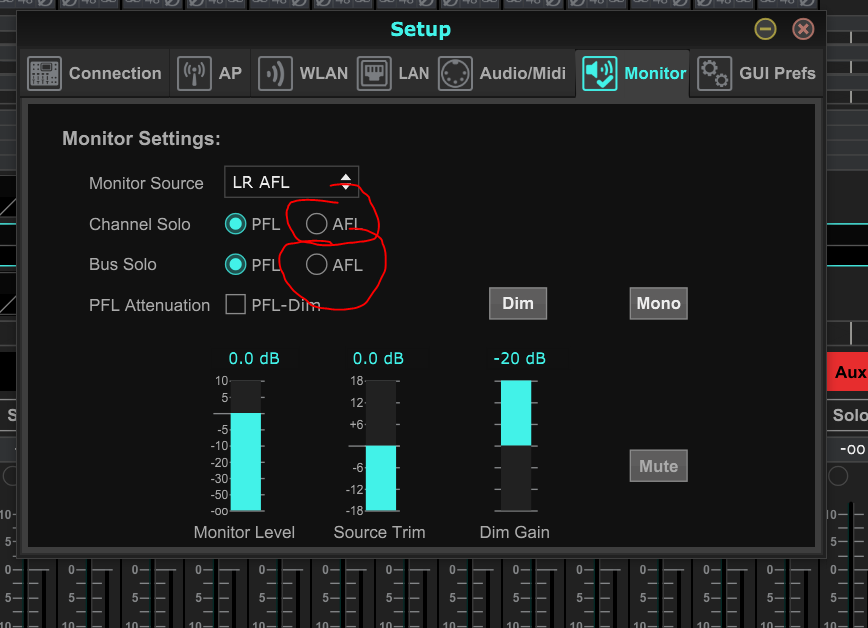Click the -oo level readout in mixer
This screenshot has height=628, width=868.
(849, 449)
